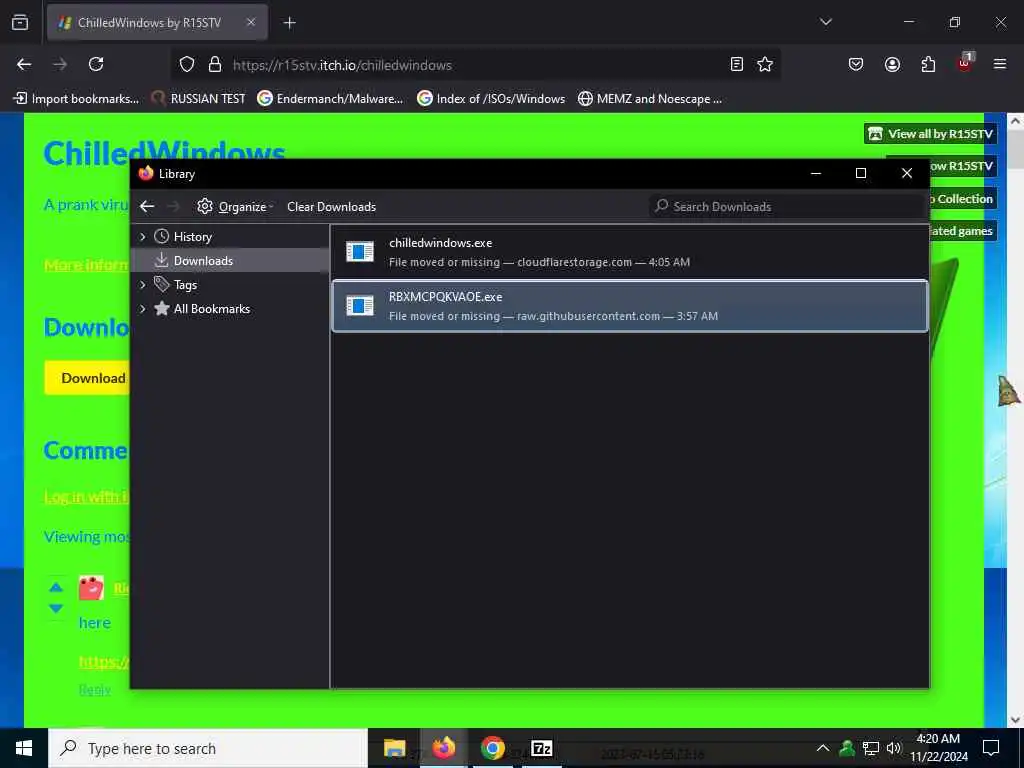The height and width of the screenshot is (768, 1024).
Task: Open File Explorer from the taskbar
Action: (x=394, y=748)
